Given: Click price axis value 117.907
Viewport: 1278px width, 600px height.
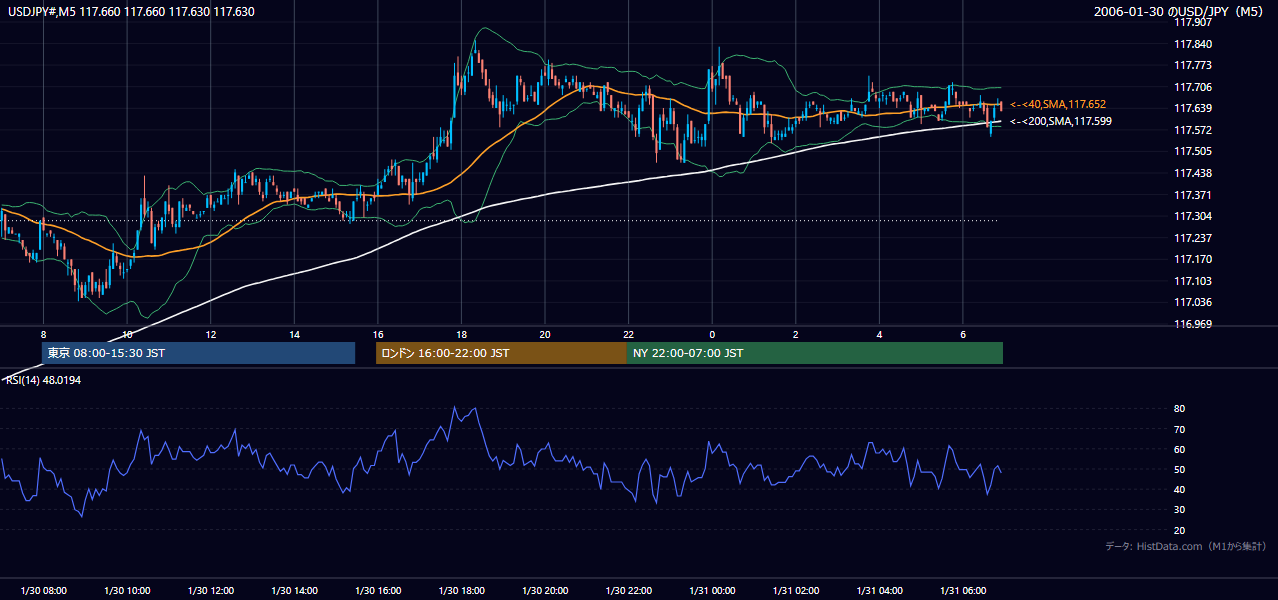Looking at the screenshot, I should coord(1192,22).
